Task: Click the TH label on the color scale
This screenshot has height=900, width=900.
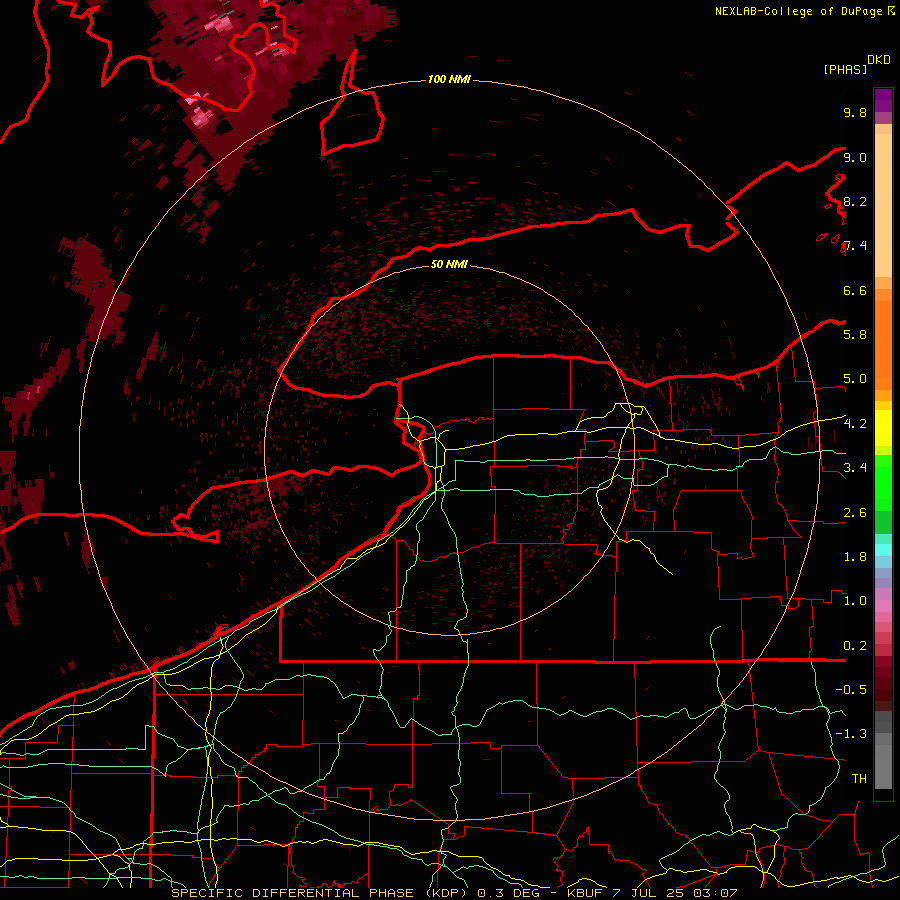Action: [x=859, y=778]
